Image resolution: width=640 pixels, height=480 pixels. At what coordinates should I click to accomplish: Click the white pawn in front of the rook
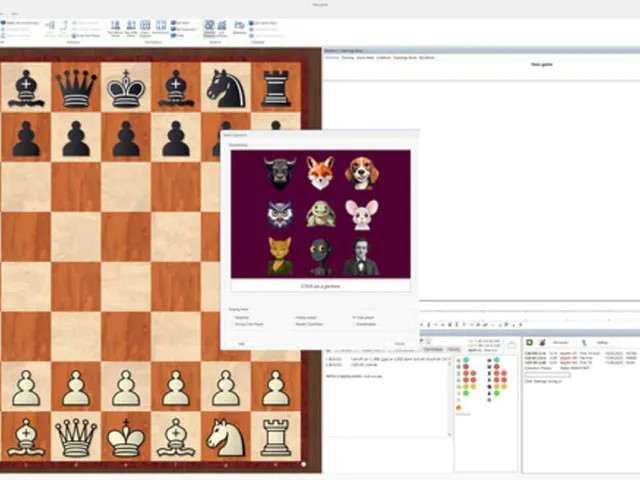click(276, 388)
